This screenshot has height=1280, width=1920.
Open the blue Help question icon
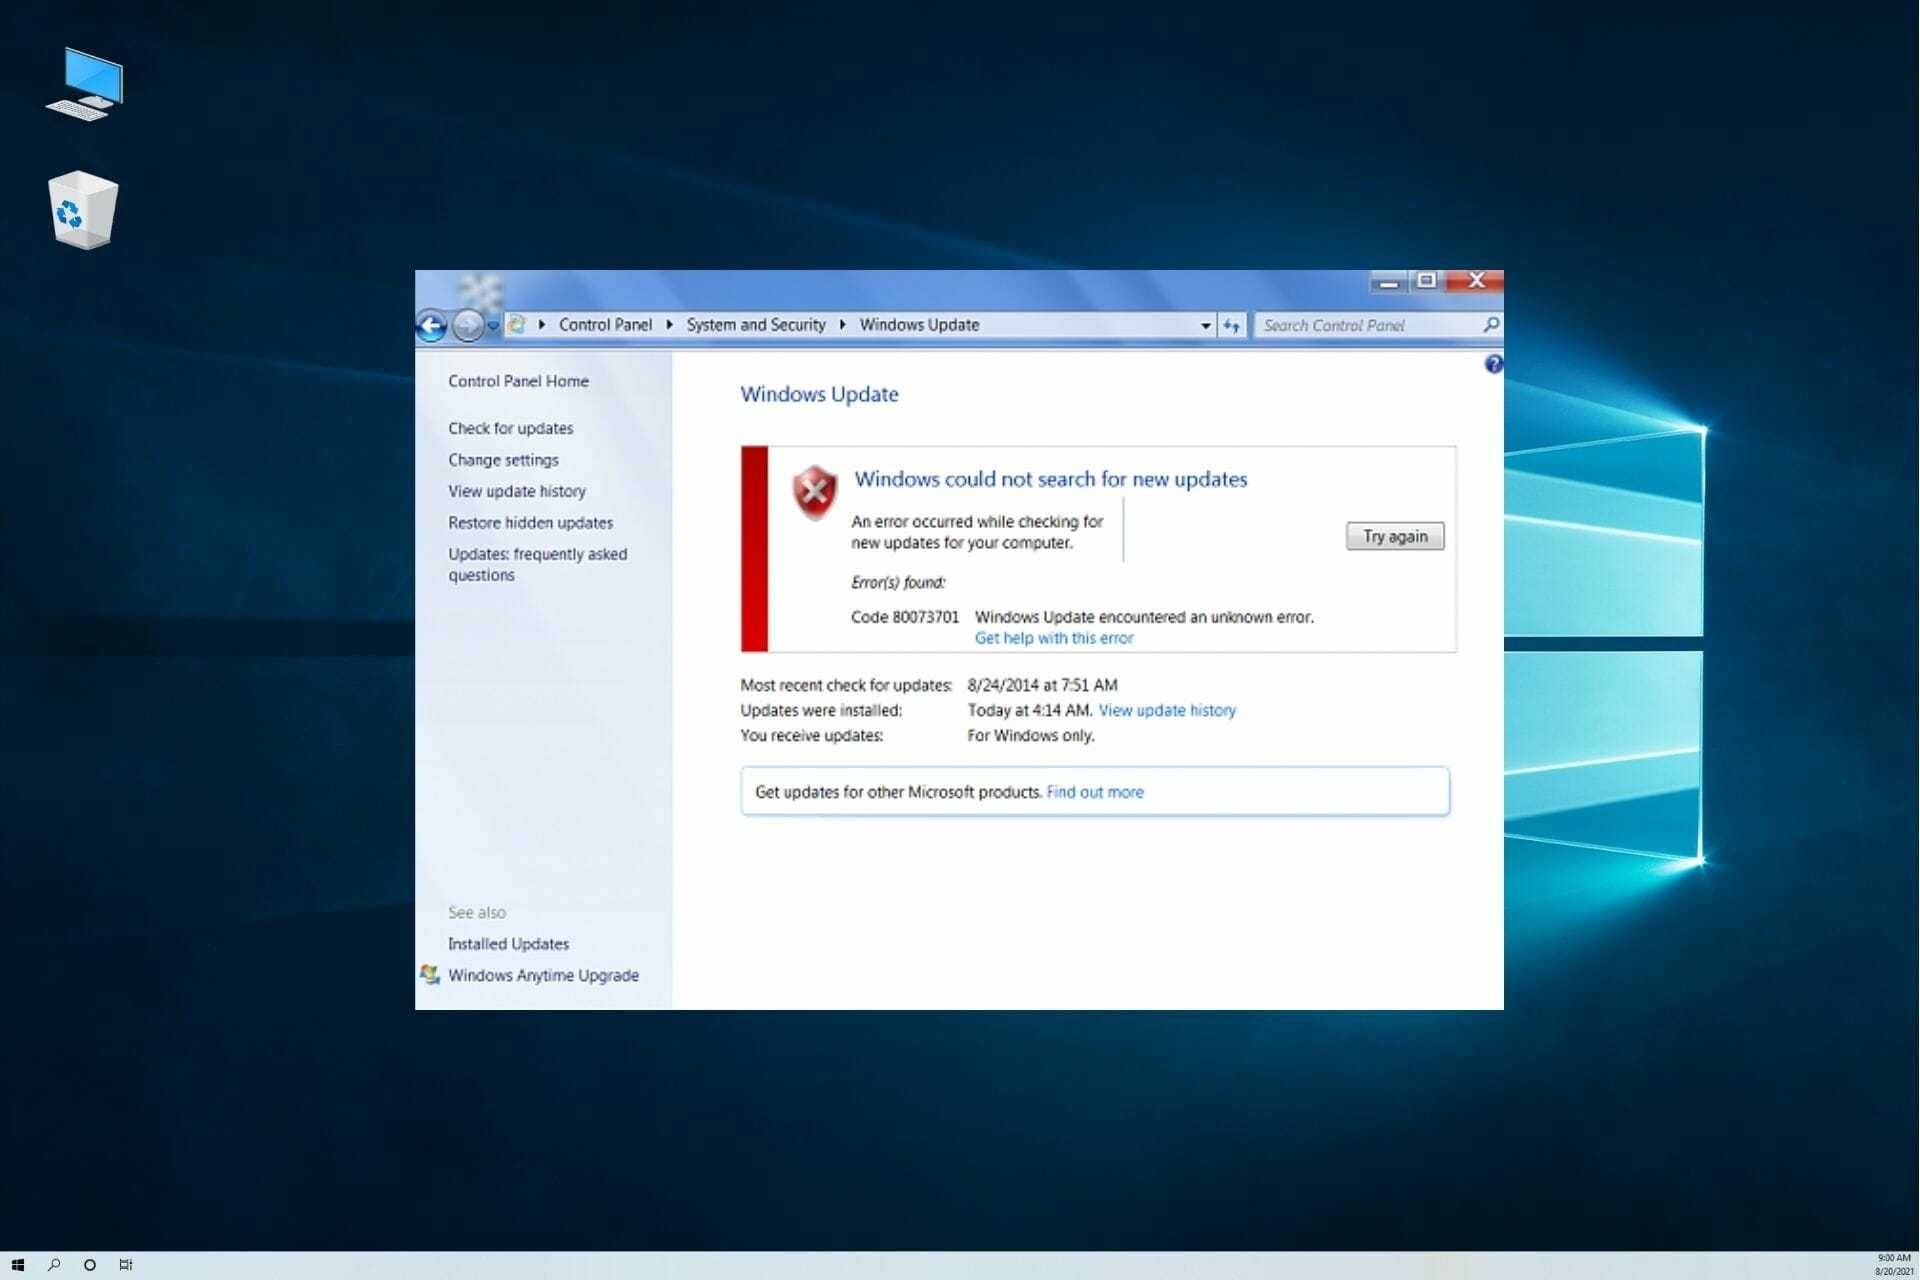pos(1493,365)
